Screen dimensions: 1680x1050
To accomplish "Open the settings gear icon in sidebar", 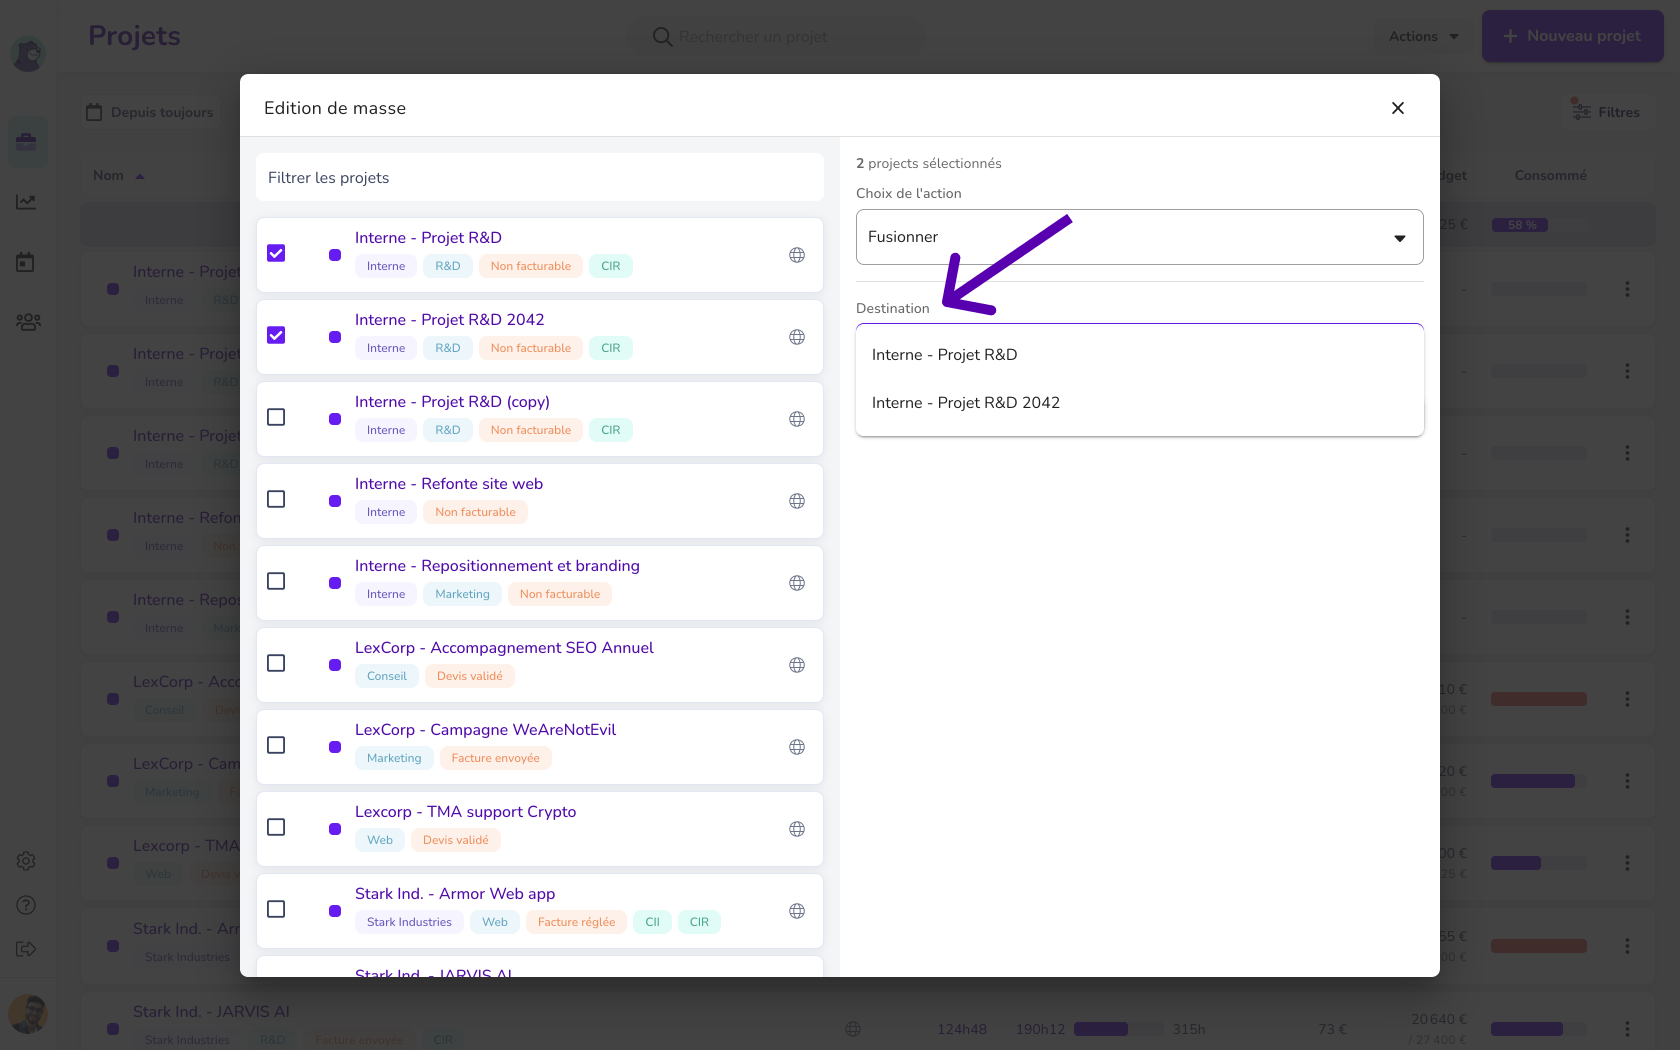I will [x=26, y=861].
